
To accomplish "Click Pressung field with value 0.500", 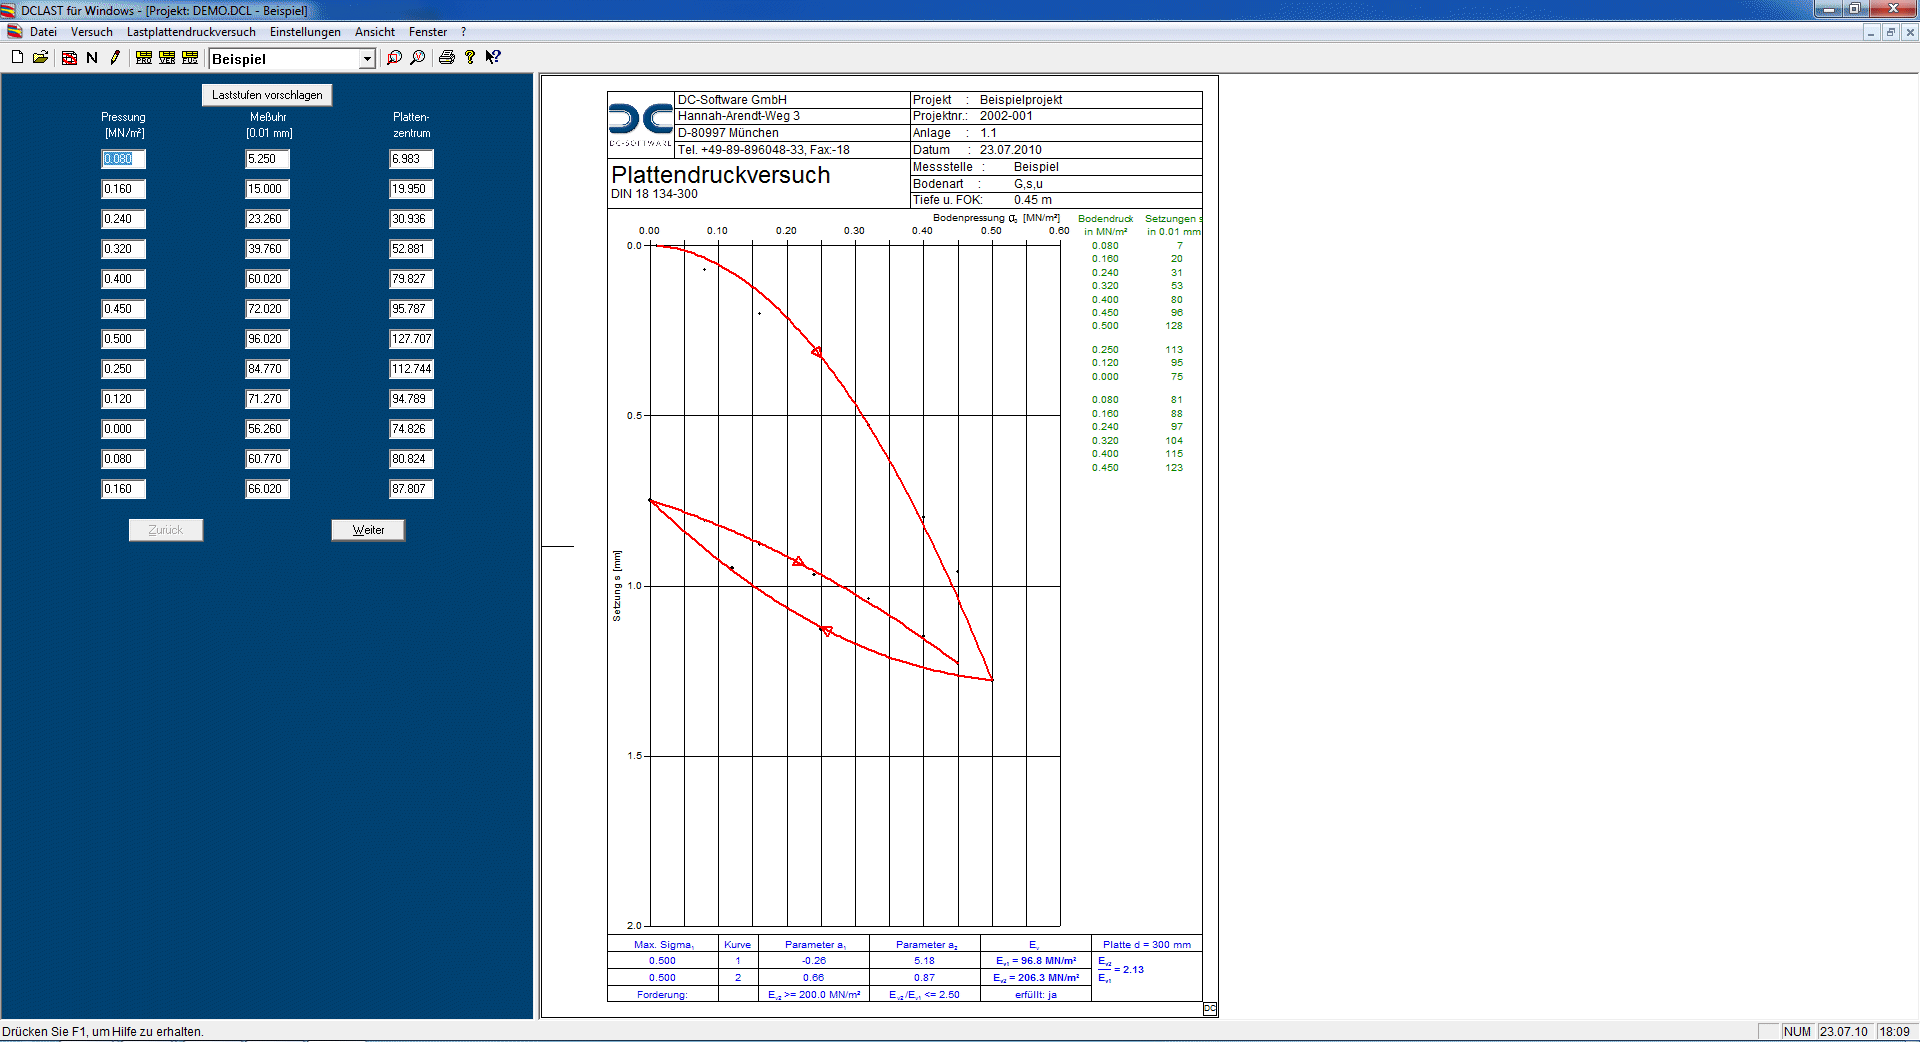I will 124,339.
